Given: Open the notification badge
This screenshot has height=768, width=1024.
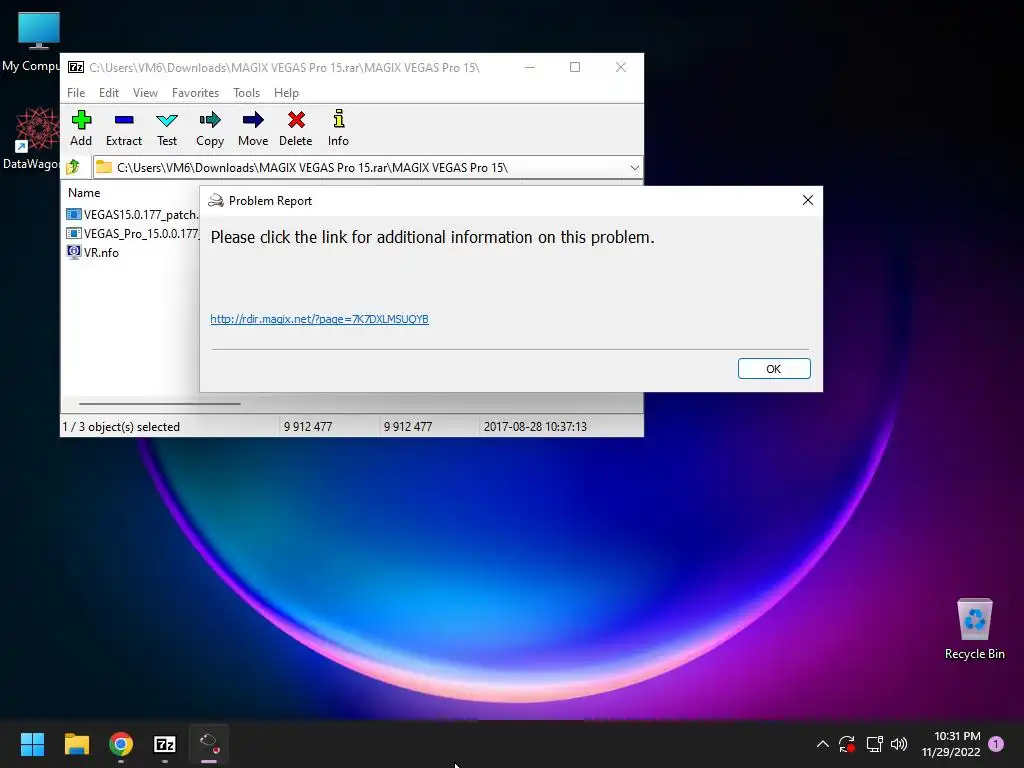Looking at the screenshot, I should coord(996,744).
